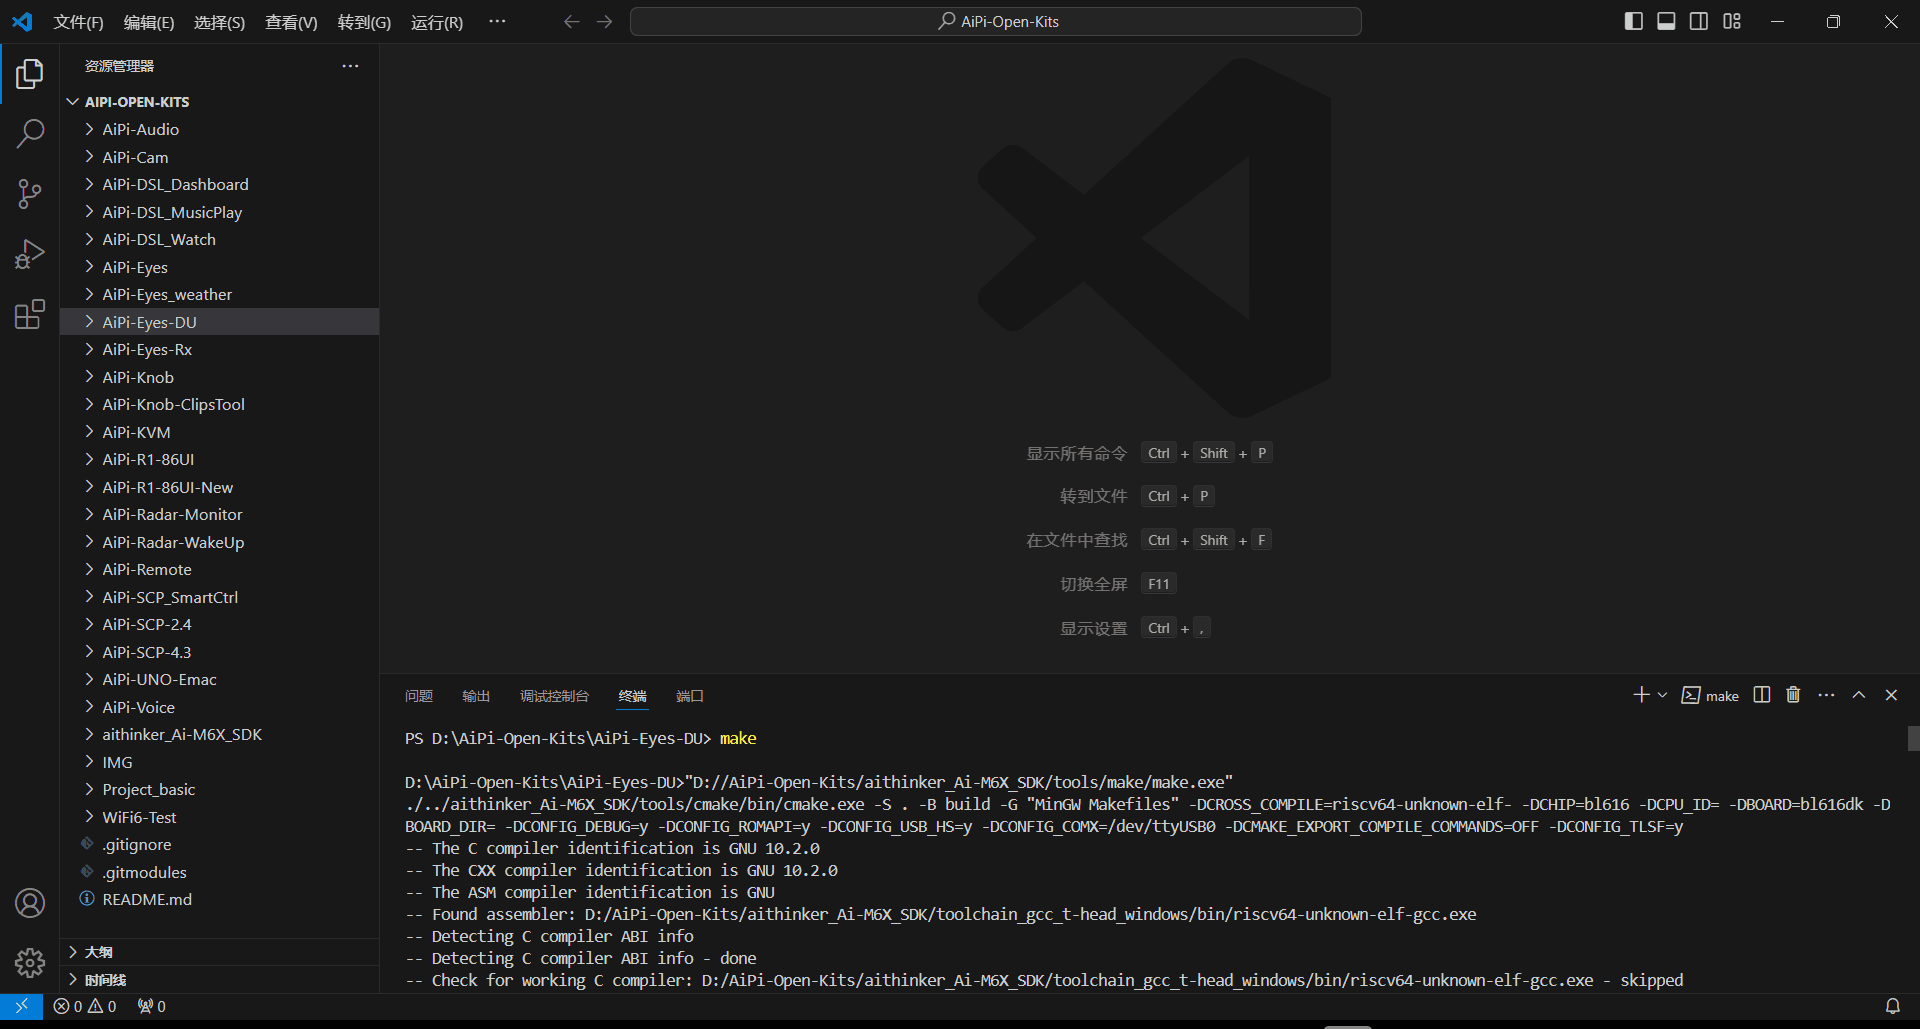Click the remote window indicator in status bar

(21, 1006)
